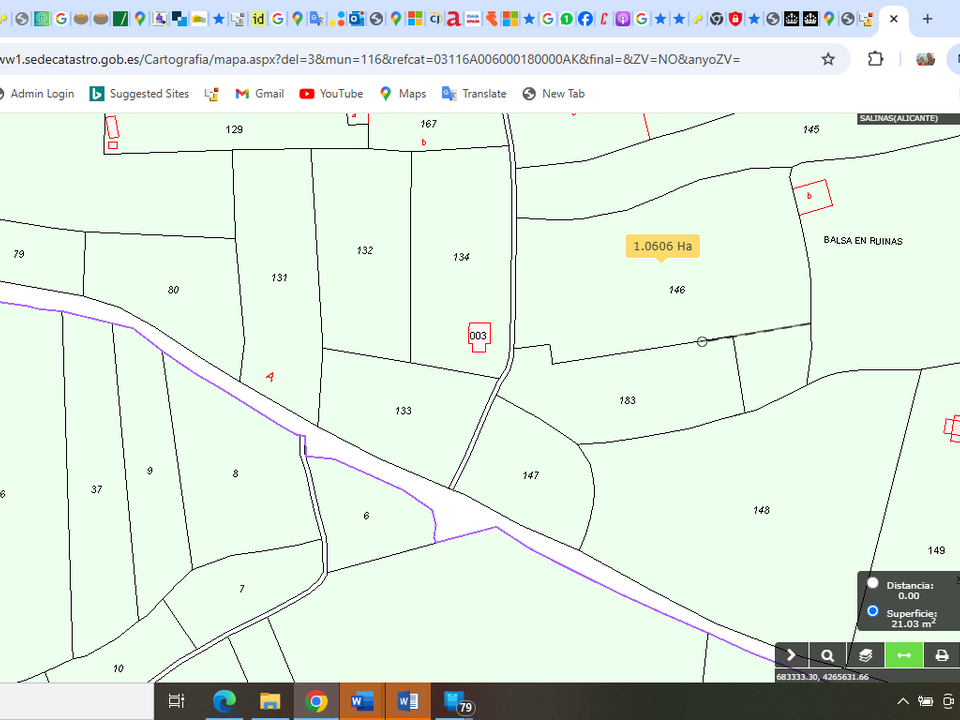Switch to the yellow 'id' tab
Screen dimensions: 960x720
coord(258,19)
